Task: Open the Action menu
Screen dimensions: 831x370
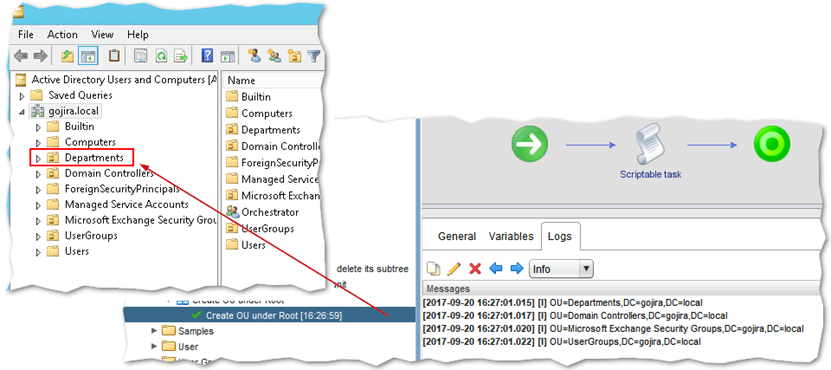Action: pos(62,34)
